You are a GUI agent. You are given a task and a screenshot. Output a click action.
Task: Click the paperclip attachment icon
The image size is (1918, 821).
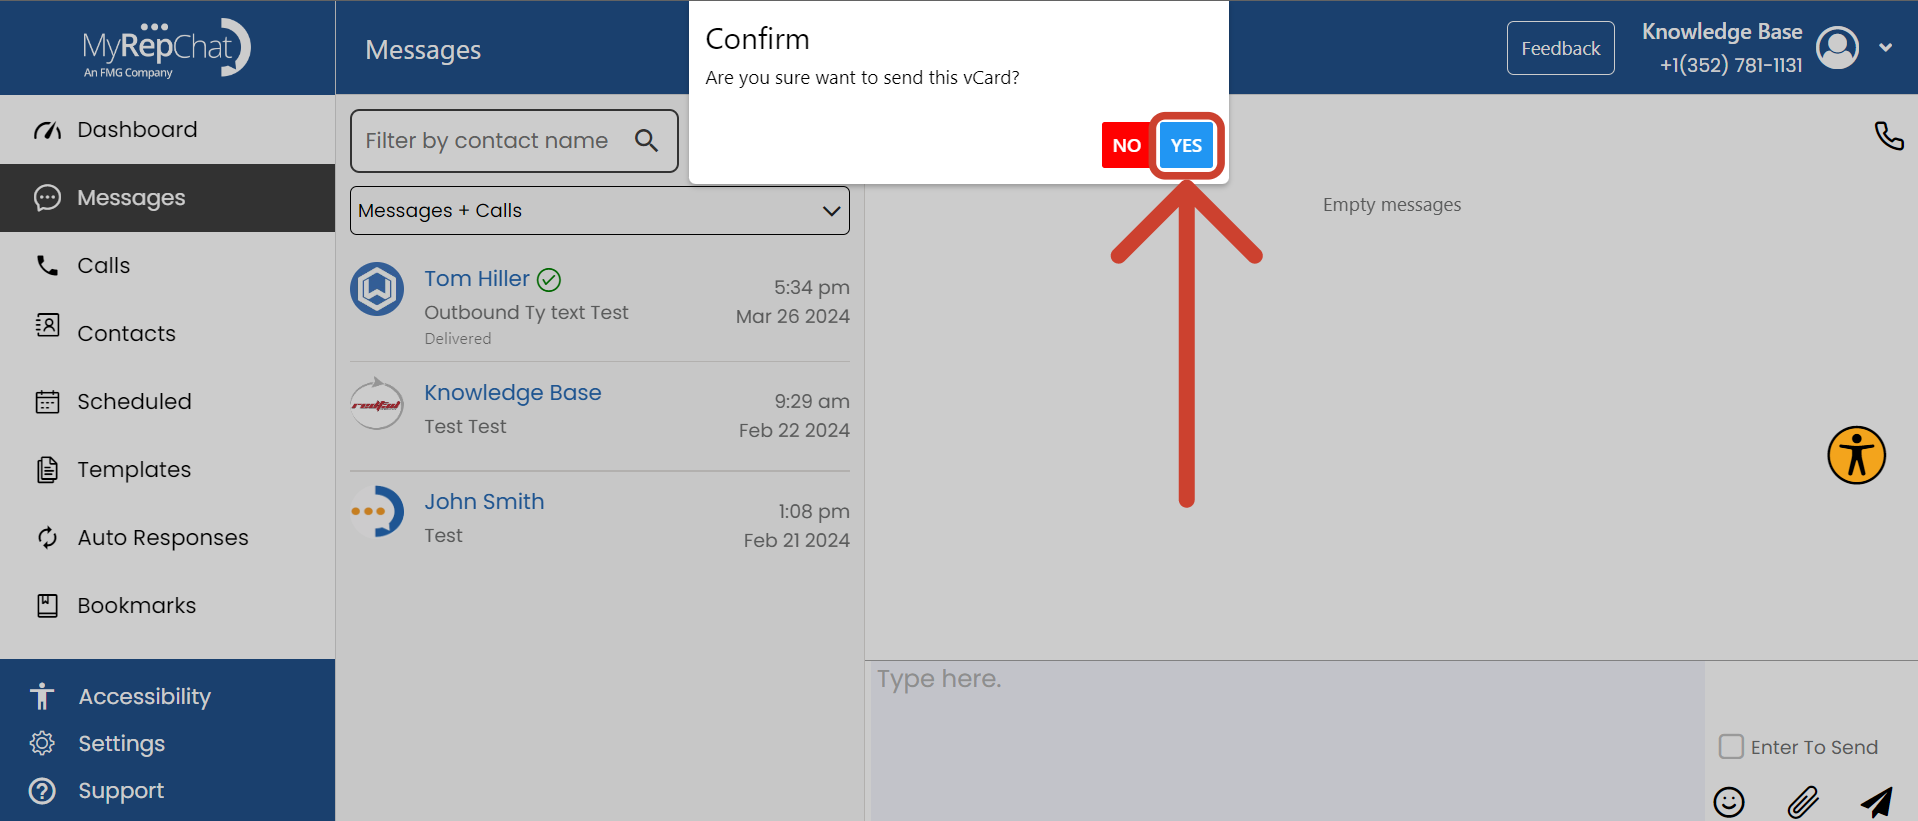(1802, 801)
